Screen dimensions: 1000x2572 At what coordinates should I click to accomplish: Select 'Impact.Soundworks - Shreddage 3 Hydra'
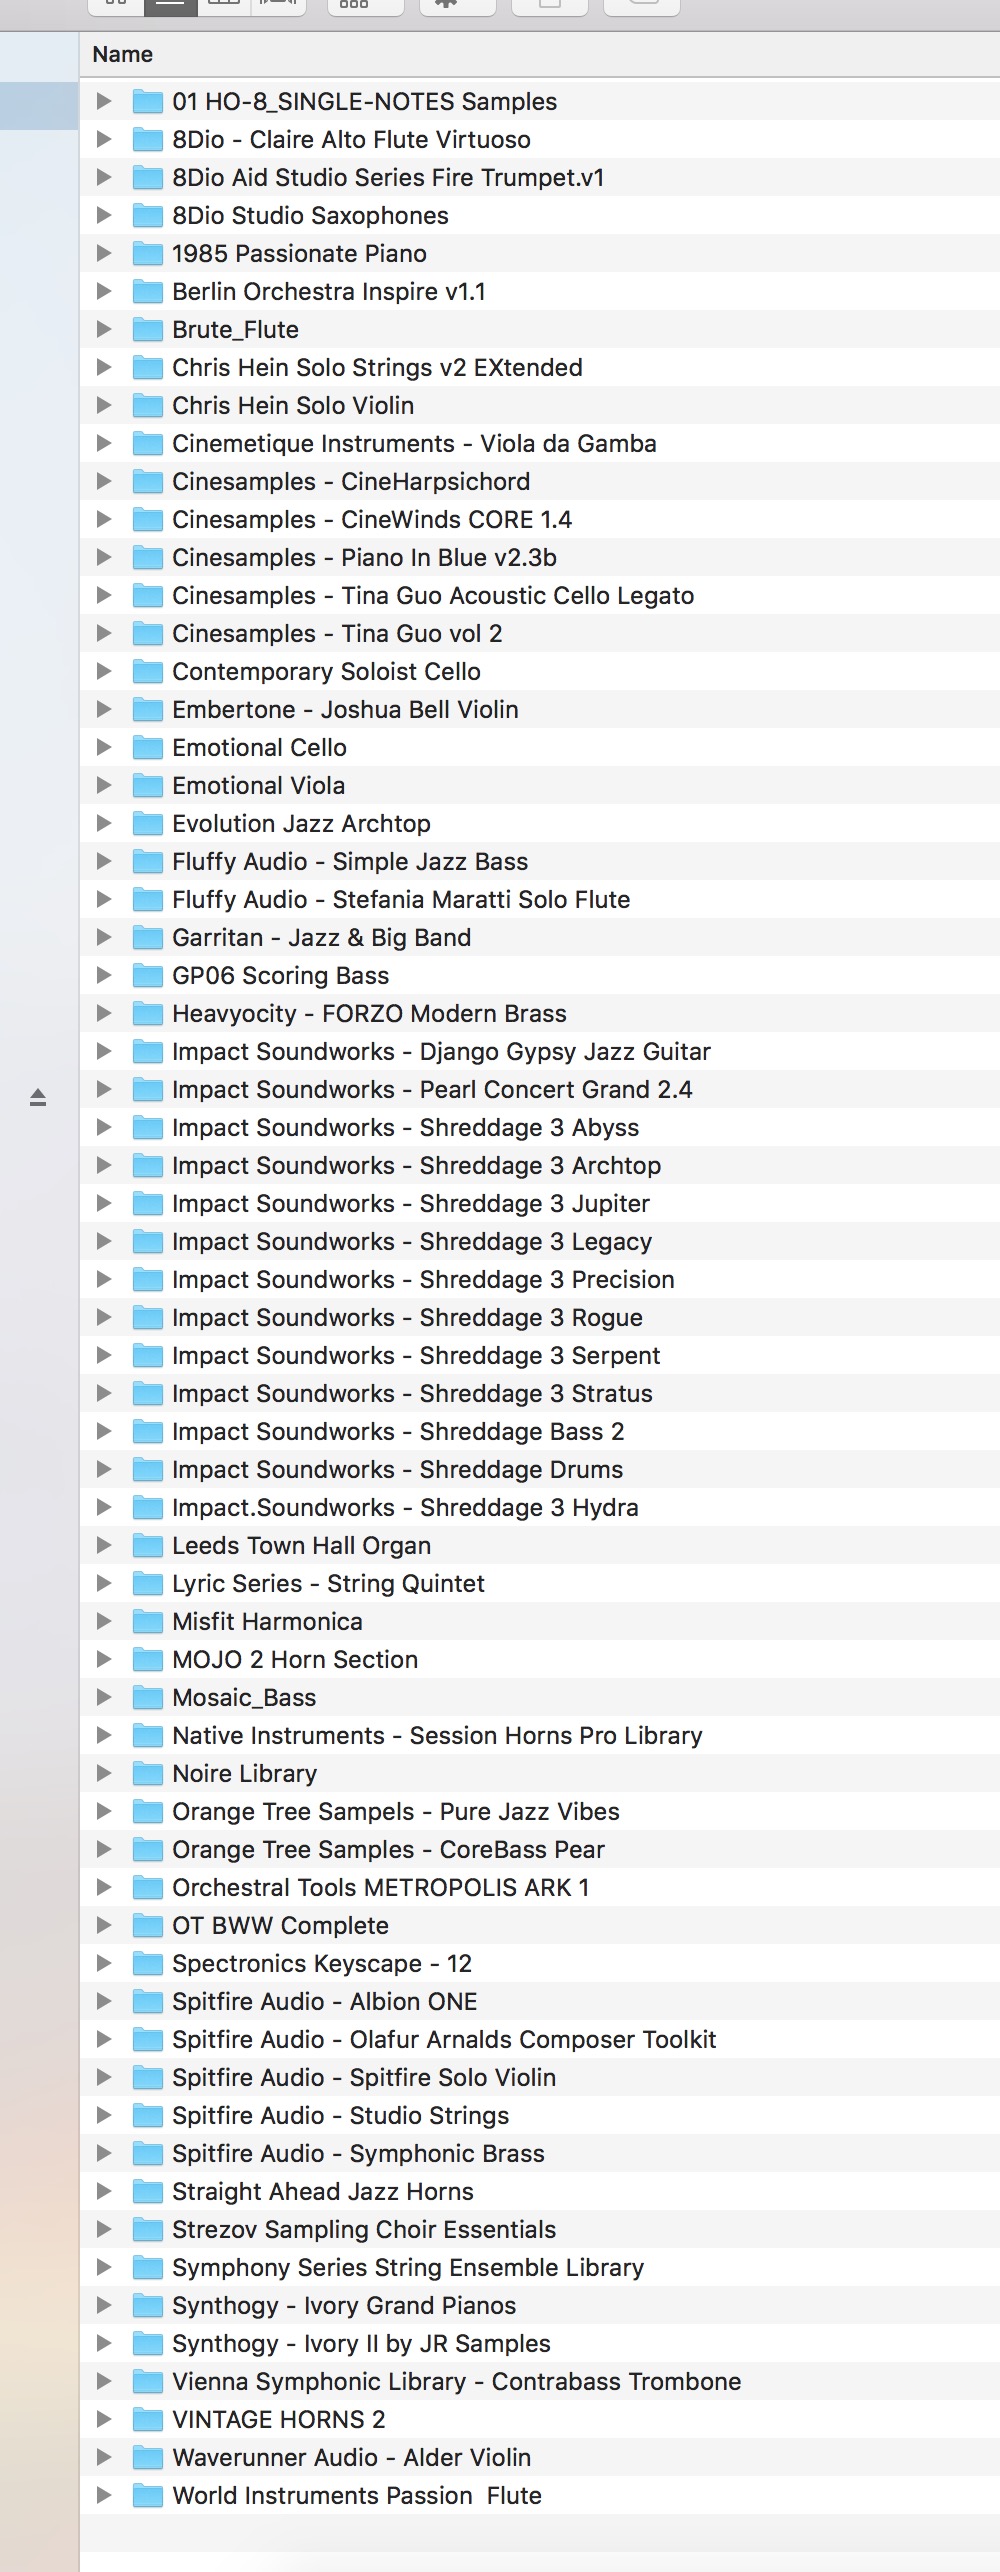coord(540,1507)
